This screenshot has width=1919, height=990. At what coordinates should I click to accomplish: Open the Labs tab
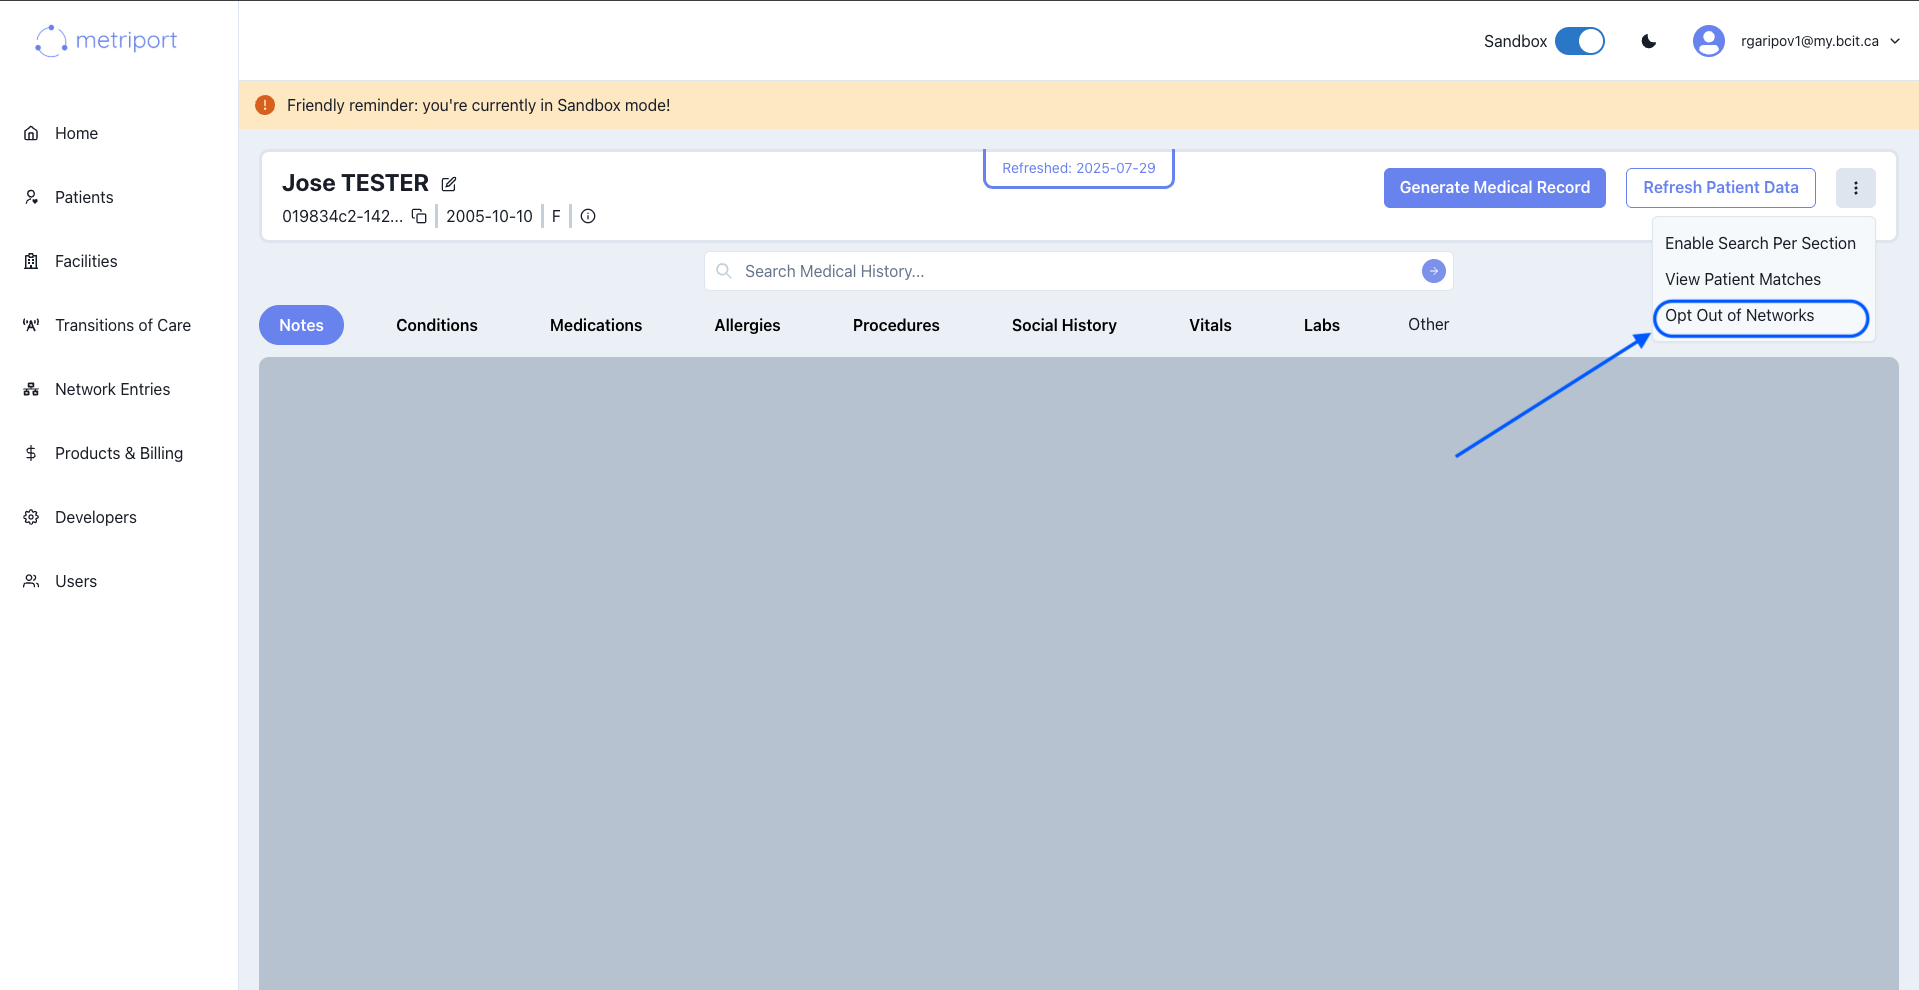(1320, 324)
